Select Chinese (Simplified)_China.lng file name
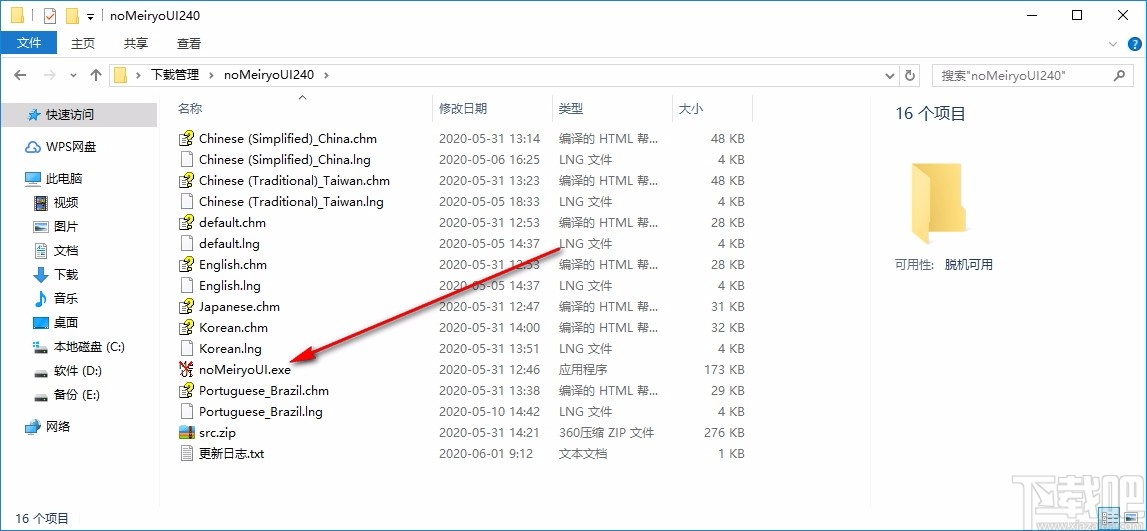Screen dimensions: 1147x531 pos(285,159)
